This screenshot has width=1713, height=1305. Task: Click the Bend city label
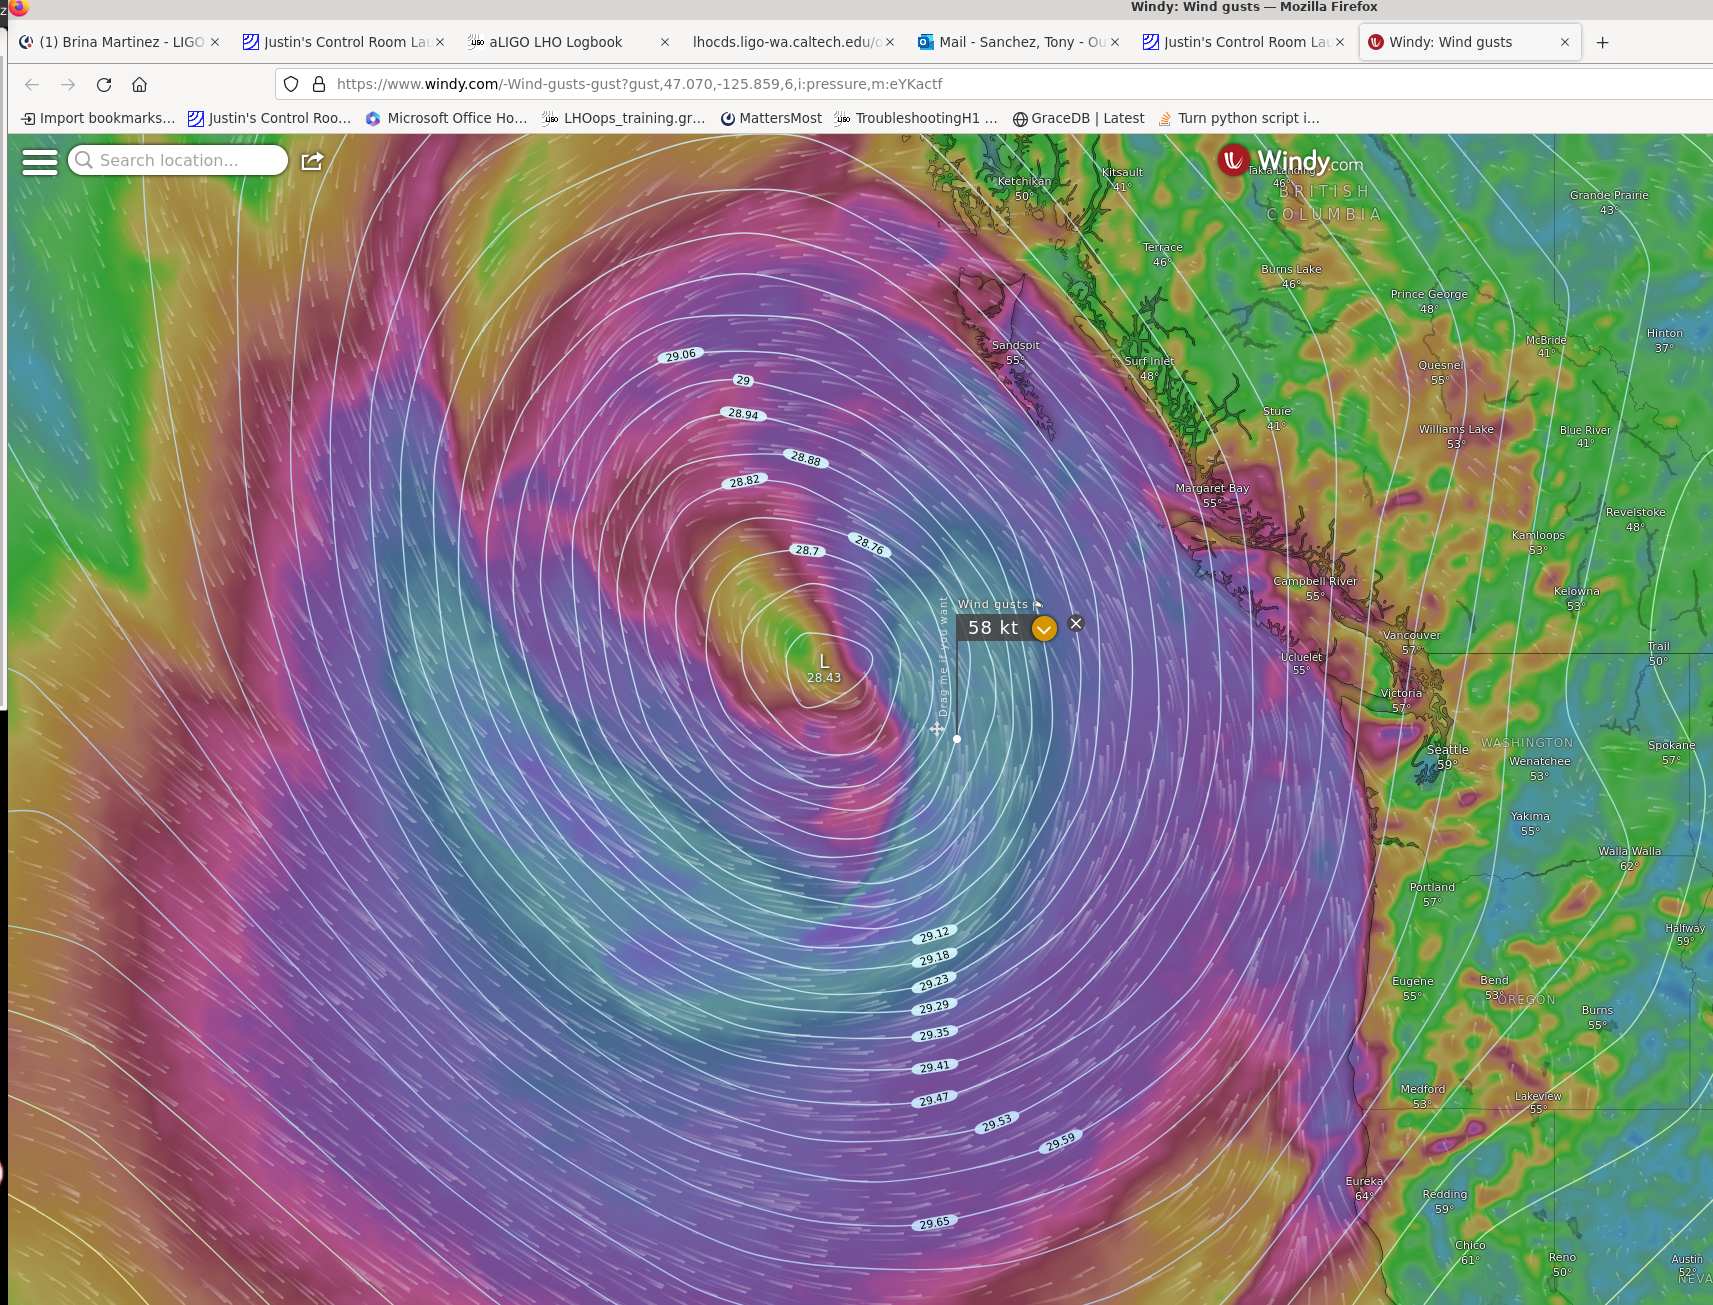pos(1494,987)
